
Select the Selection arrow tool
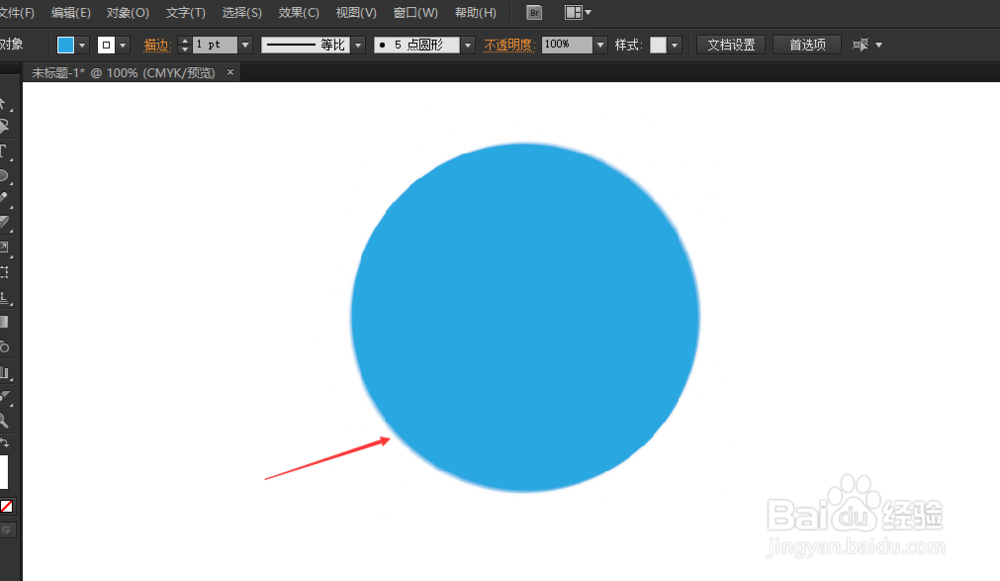pos(4,103)
